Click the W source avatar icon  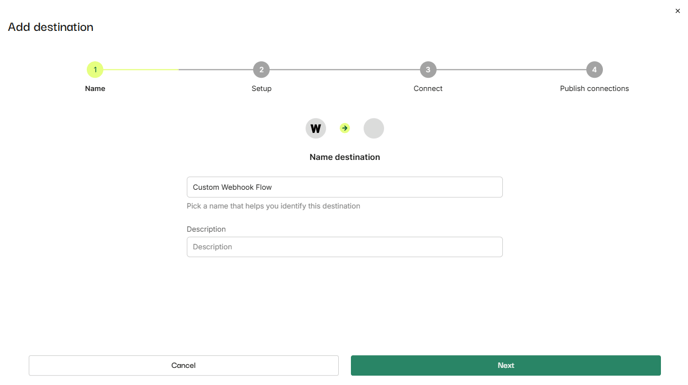tap(315, 128)
